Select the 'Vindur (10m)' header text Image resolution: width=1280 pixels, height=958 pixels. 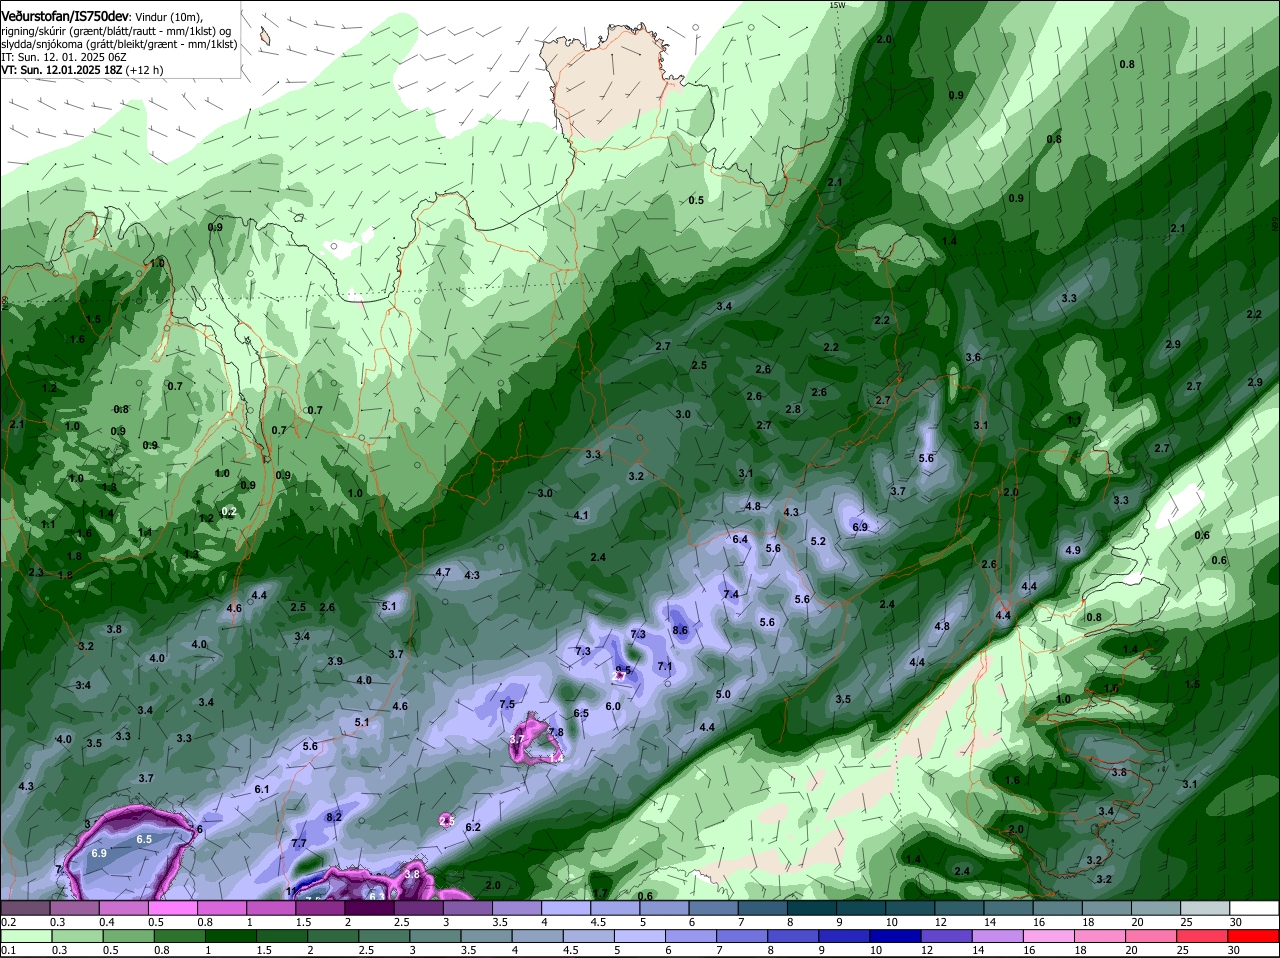pos(168,17)
